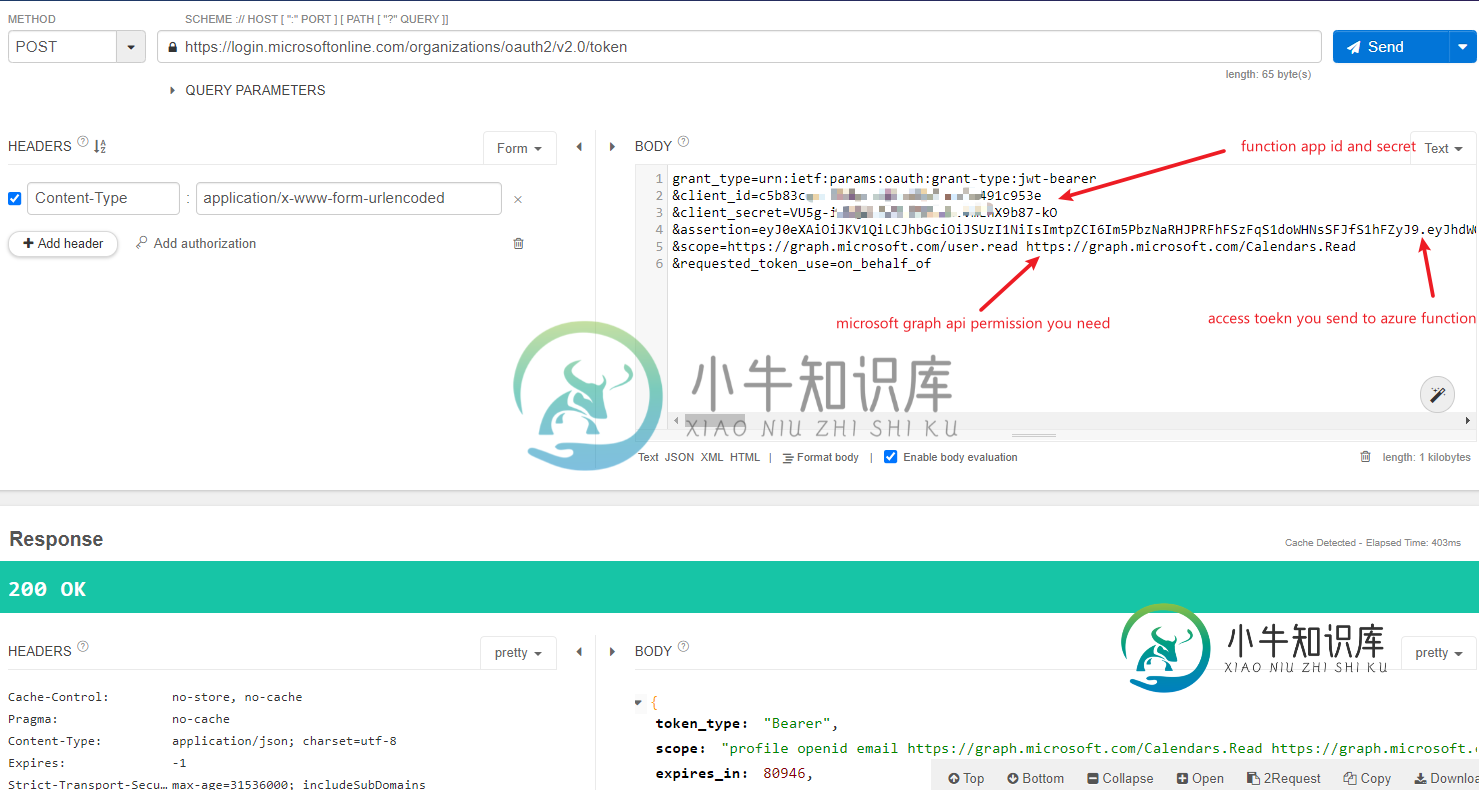The width and height of the screenshot is (1479, 790).
Task: Expand the request body panel arrow
Action: [613, 147]
